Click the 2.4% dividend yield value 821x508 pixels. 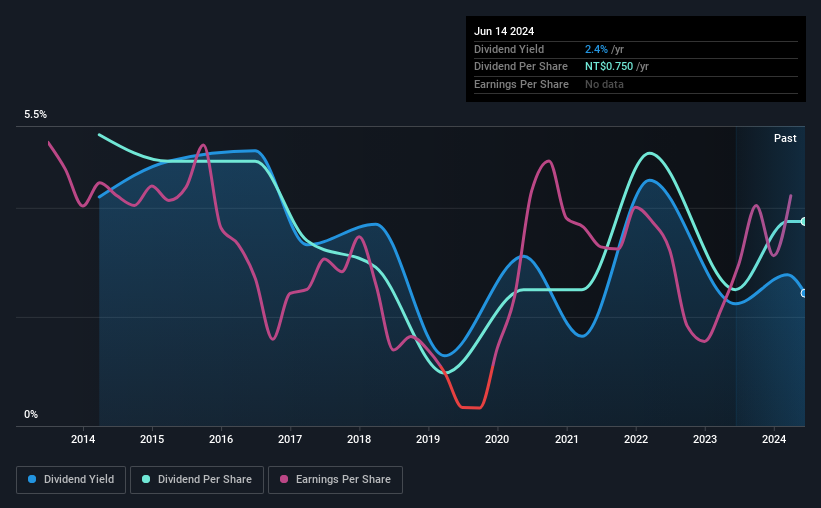pyautogui.click(x=596, y=49)
